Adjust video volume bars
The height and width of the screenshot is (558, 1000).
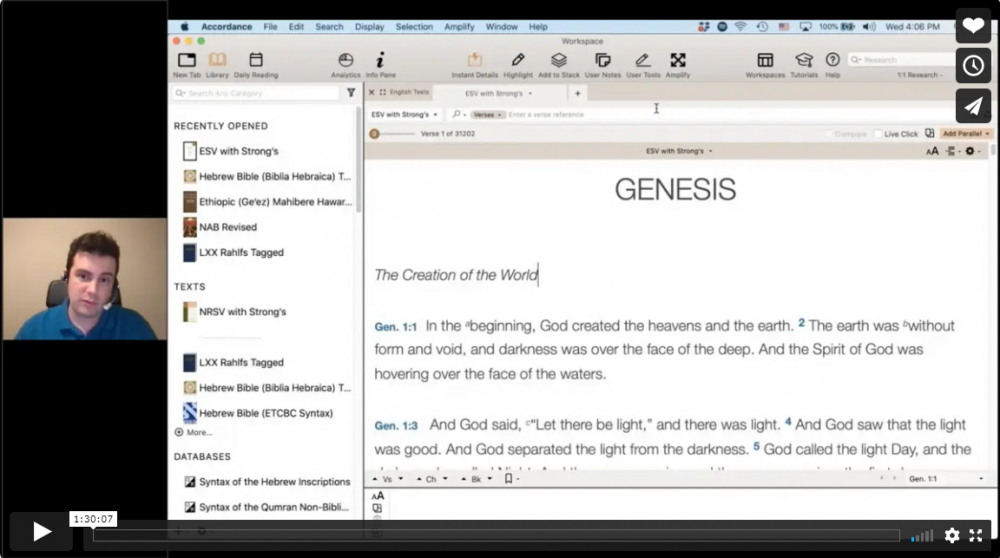(922, 536)
